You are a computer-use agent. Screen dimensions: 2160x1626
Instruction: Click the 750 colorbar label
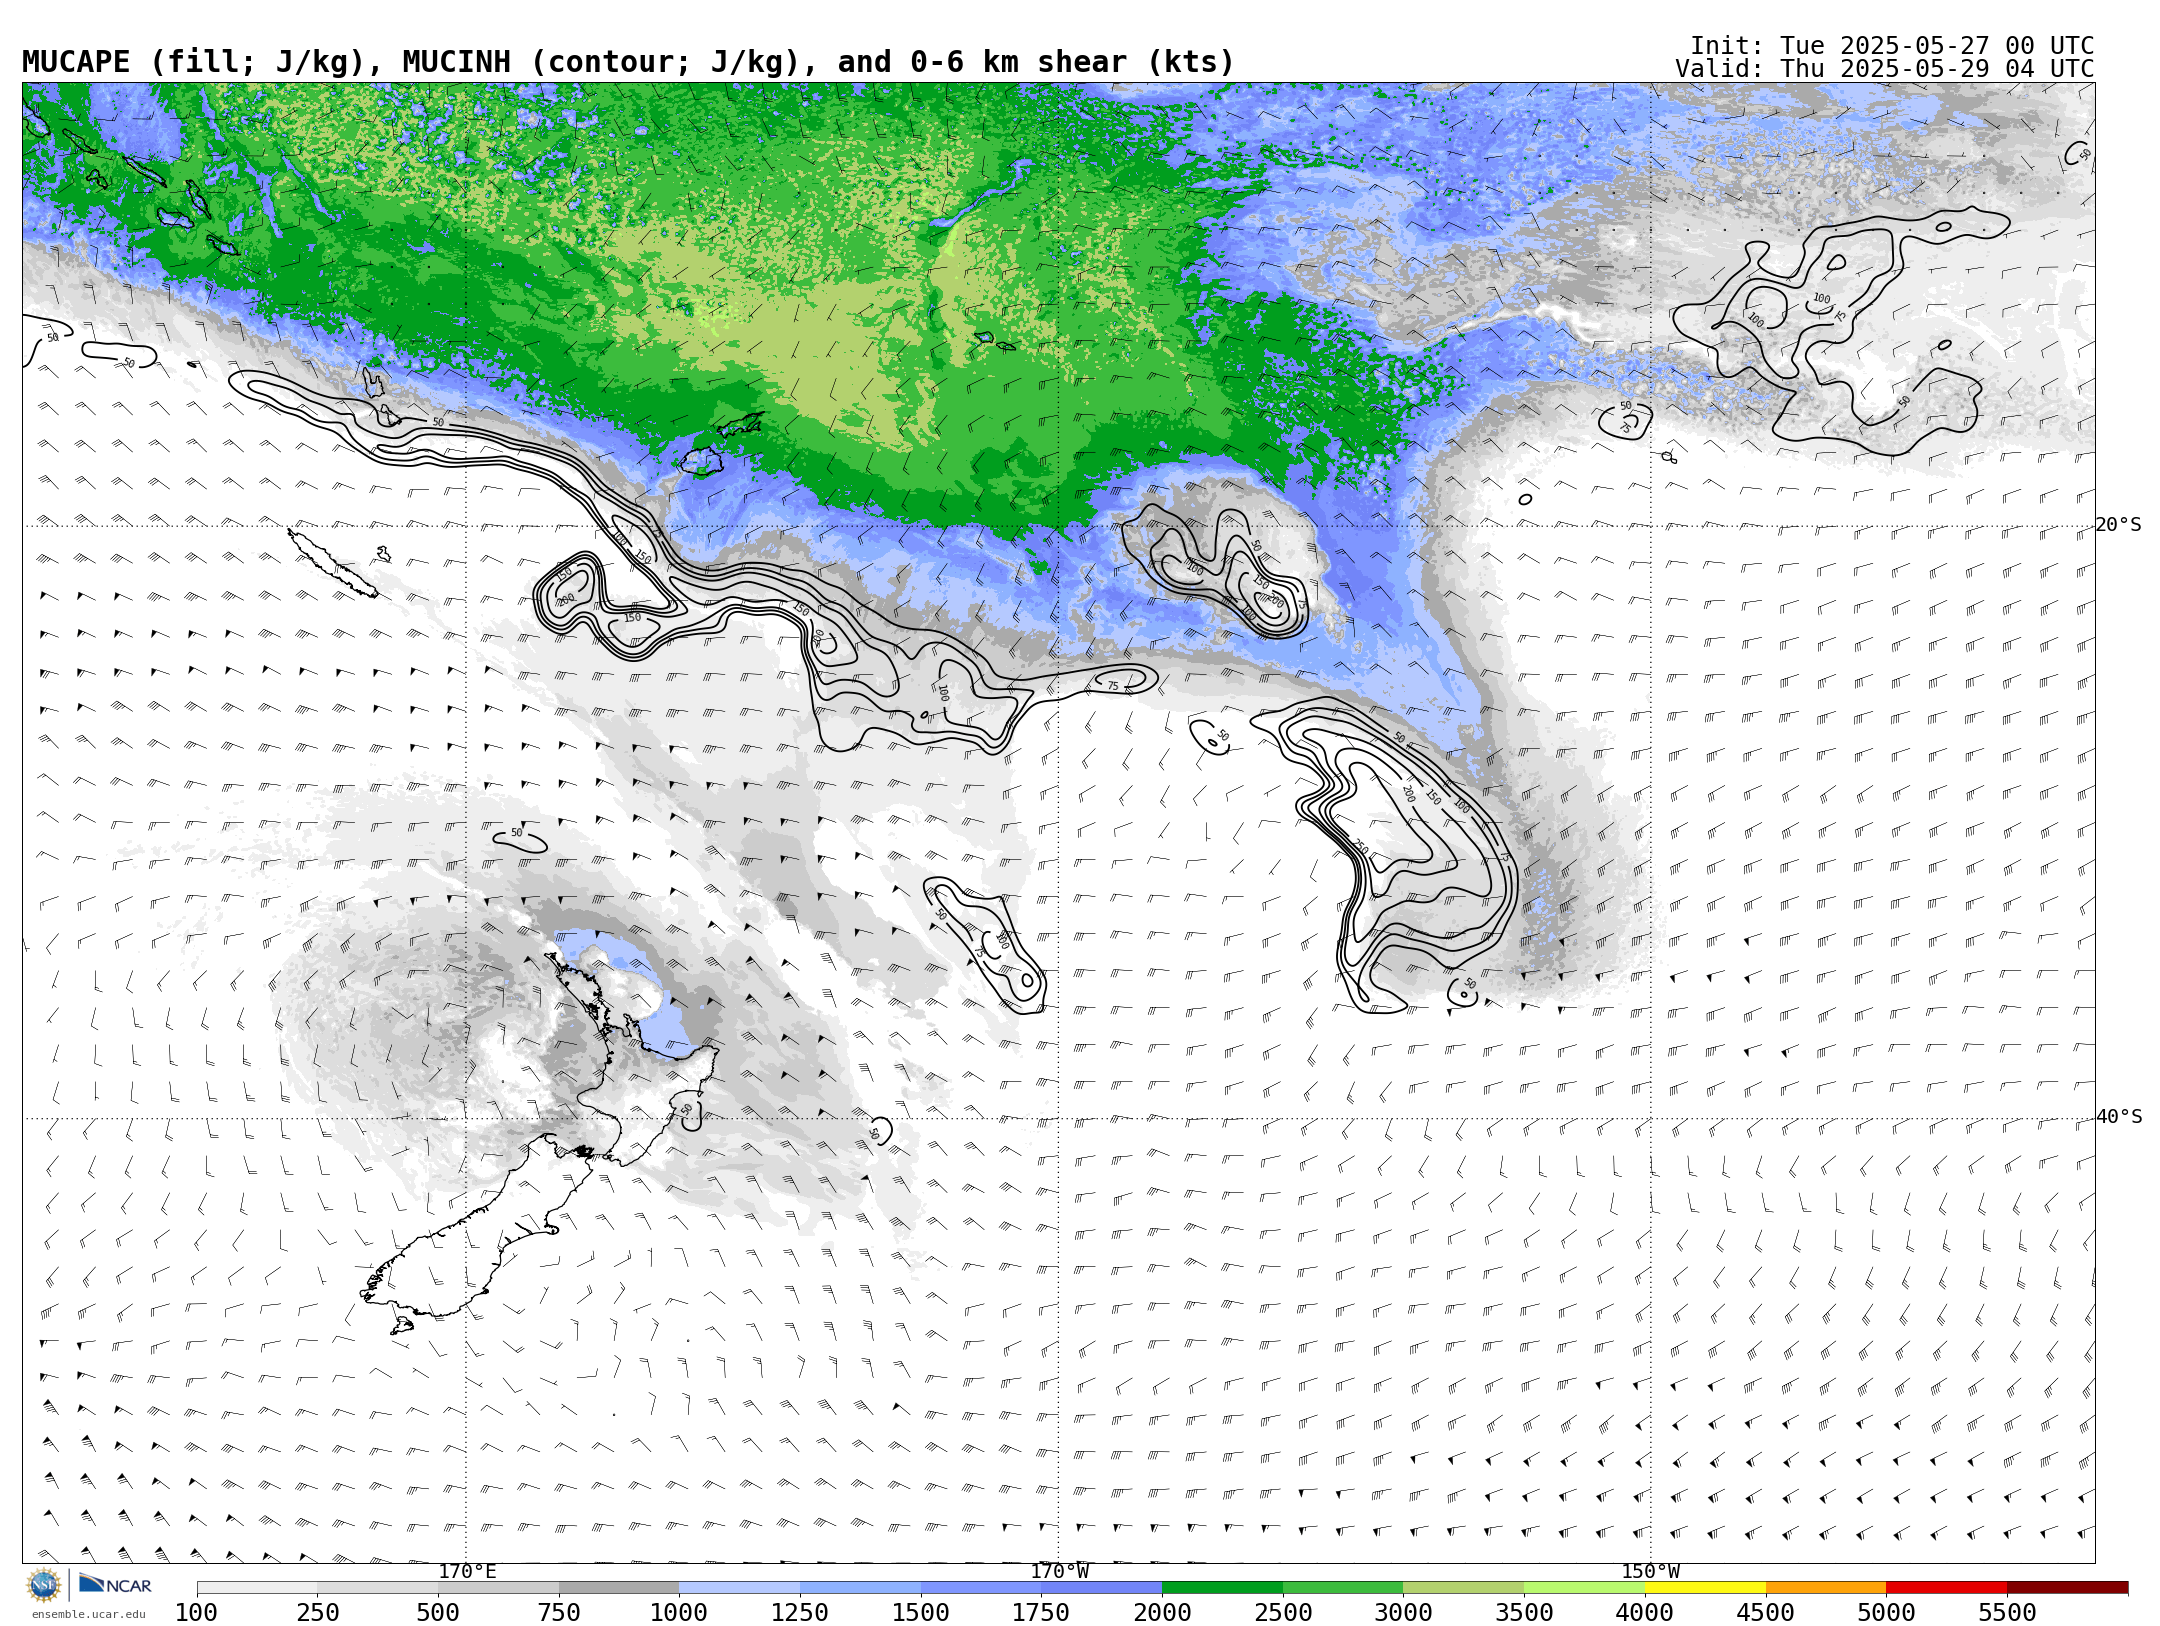(559, 1613)
